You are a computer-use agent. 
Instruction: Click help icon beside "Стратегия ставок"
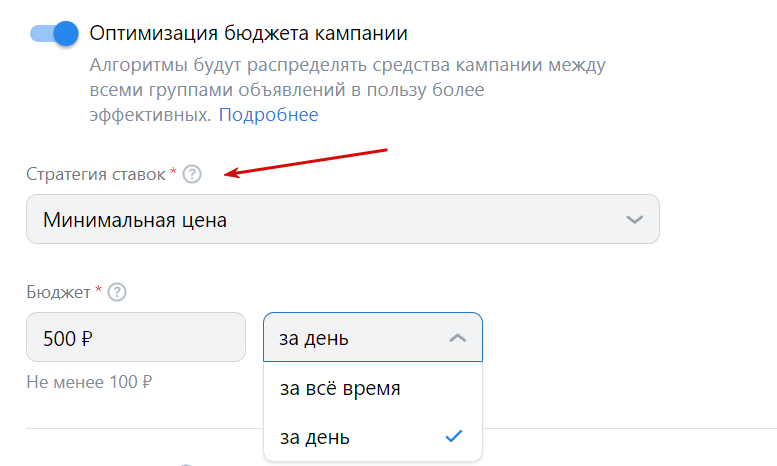click(193, 175)
